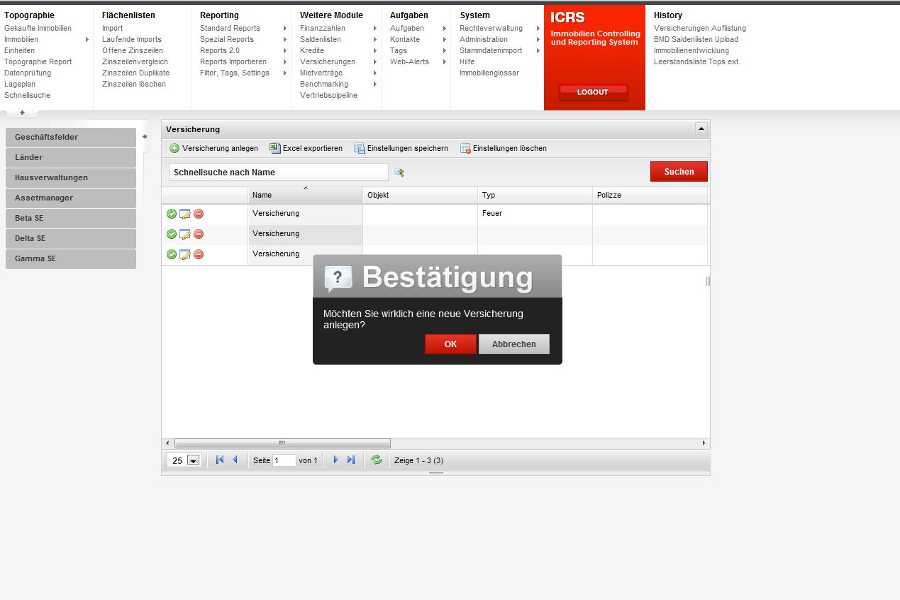This screenshot has height=600, width=900.
Task: Click the Excel exportieren spreadsheet icon
Action: click(275, 148)
